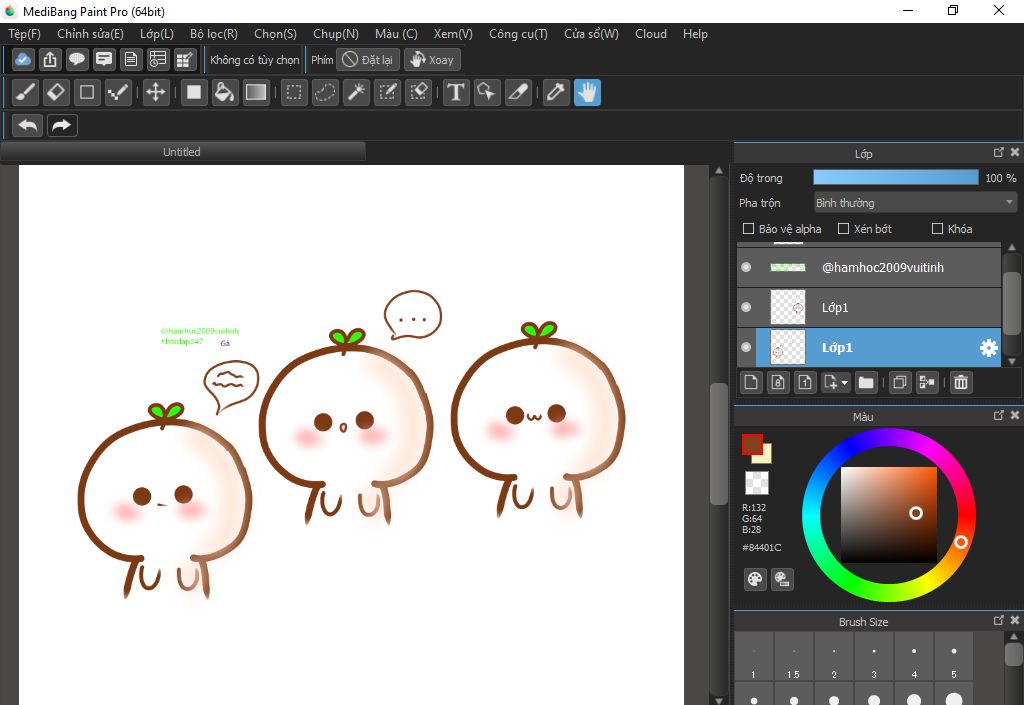Choose the Bucket fill tool
The width and height of the screenshot is (1024, 705).
224,92
